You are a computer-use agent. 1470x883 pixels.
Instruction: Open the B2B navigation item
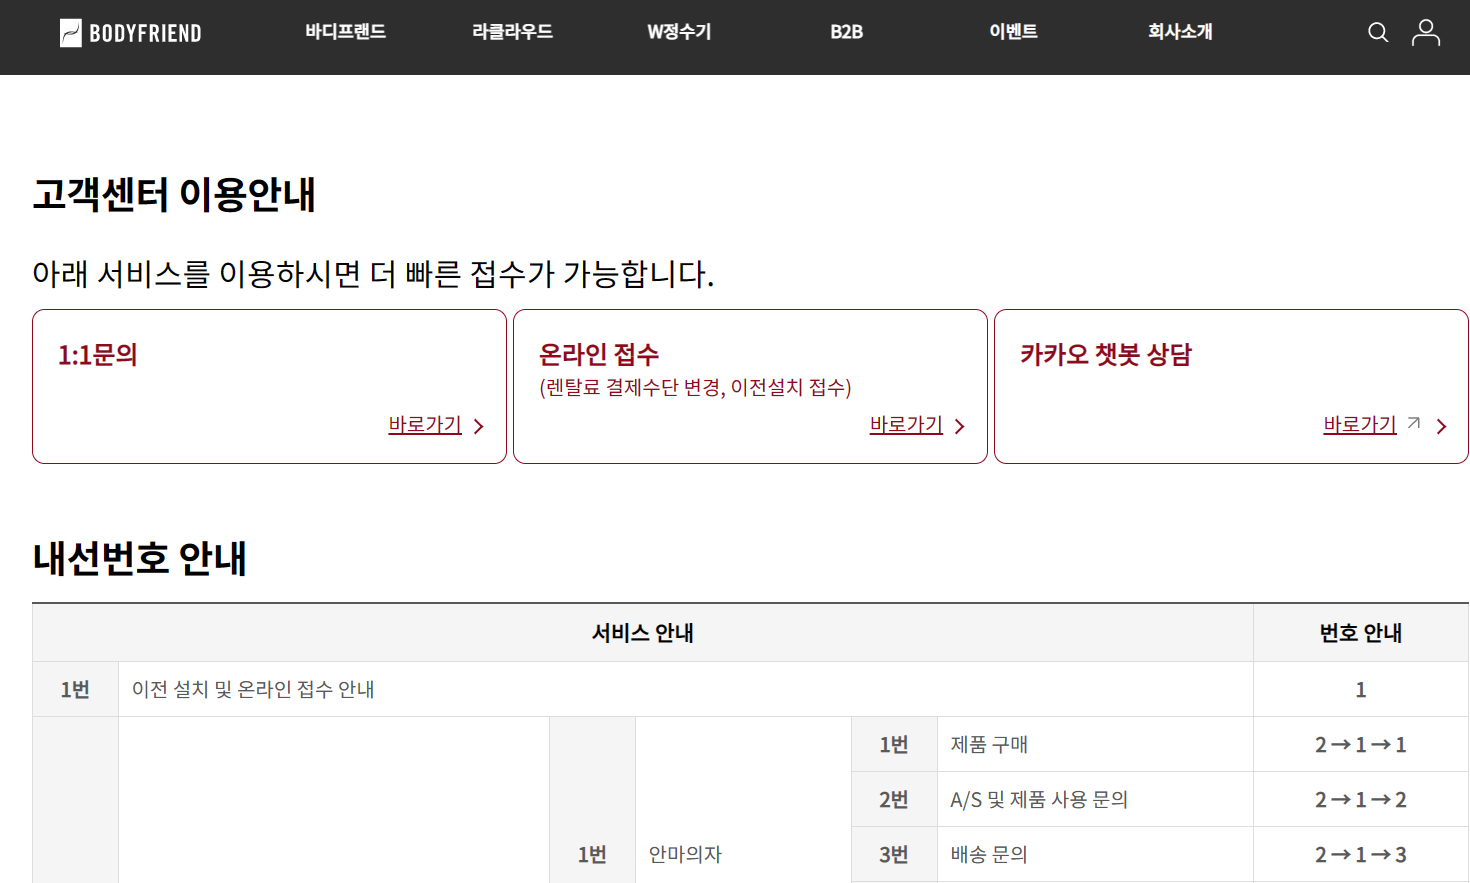pyautogui.click(x=846, y=32)
